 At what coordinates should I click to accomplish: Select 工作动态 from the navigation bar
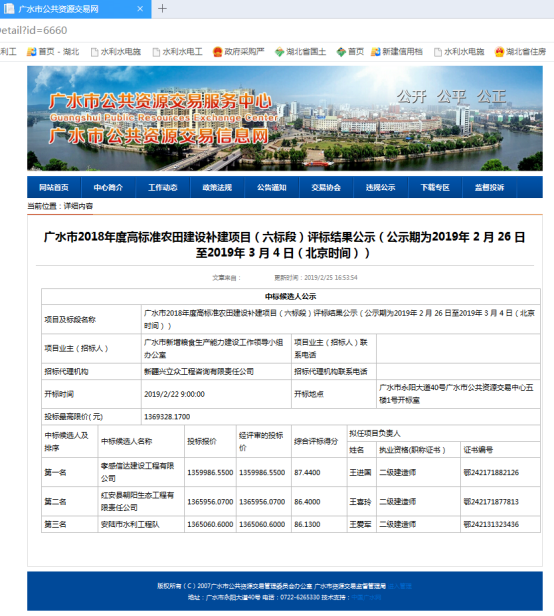(x=163, y=187)
